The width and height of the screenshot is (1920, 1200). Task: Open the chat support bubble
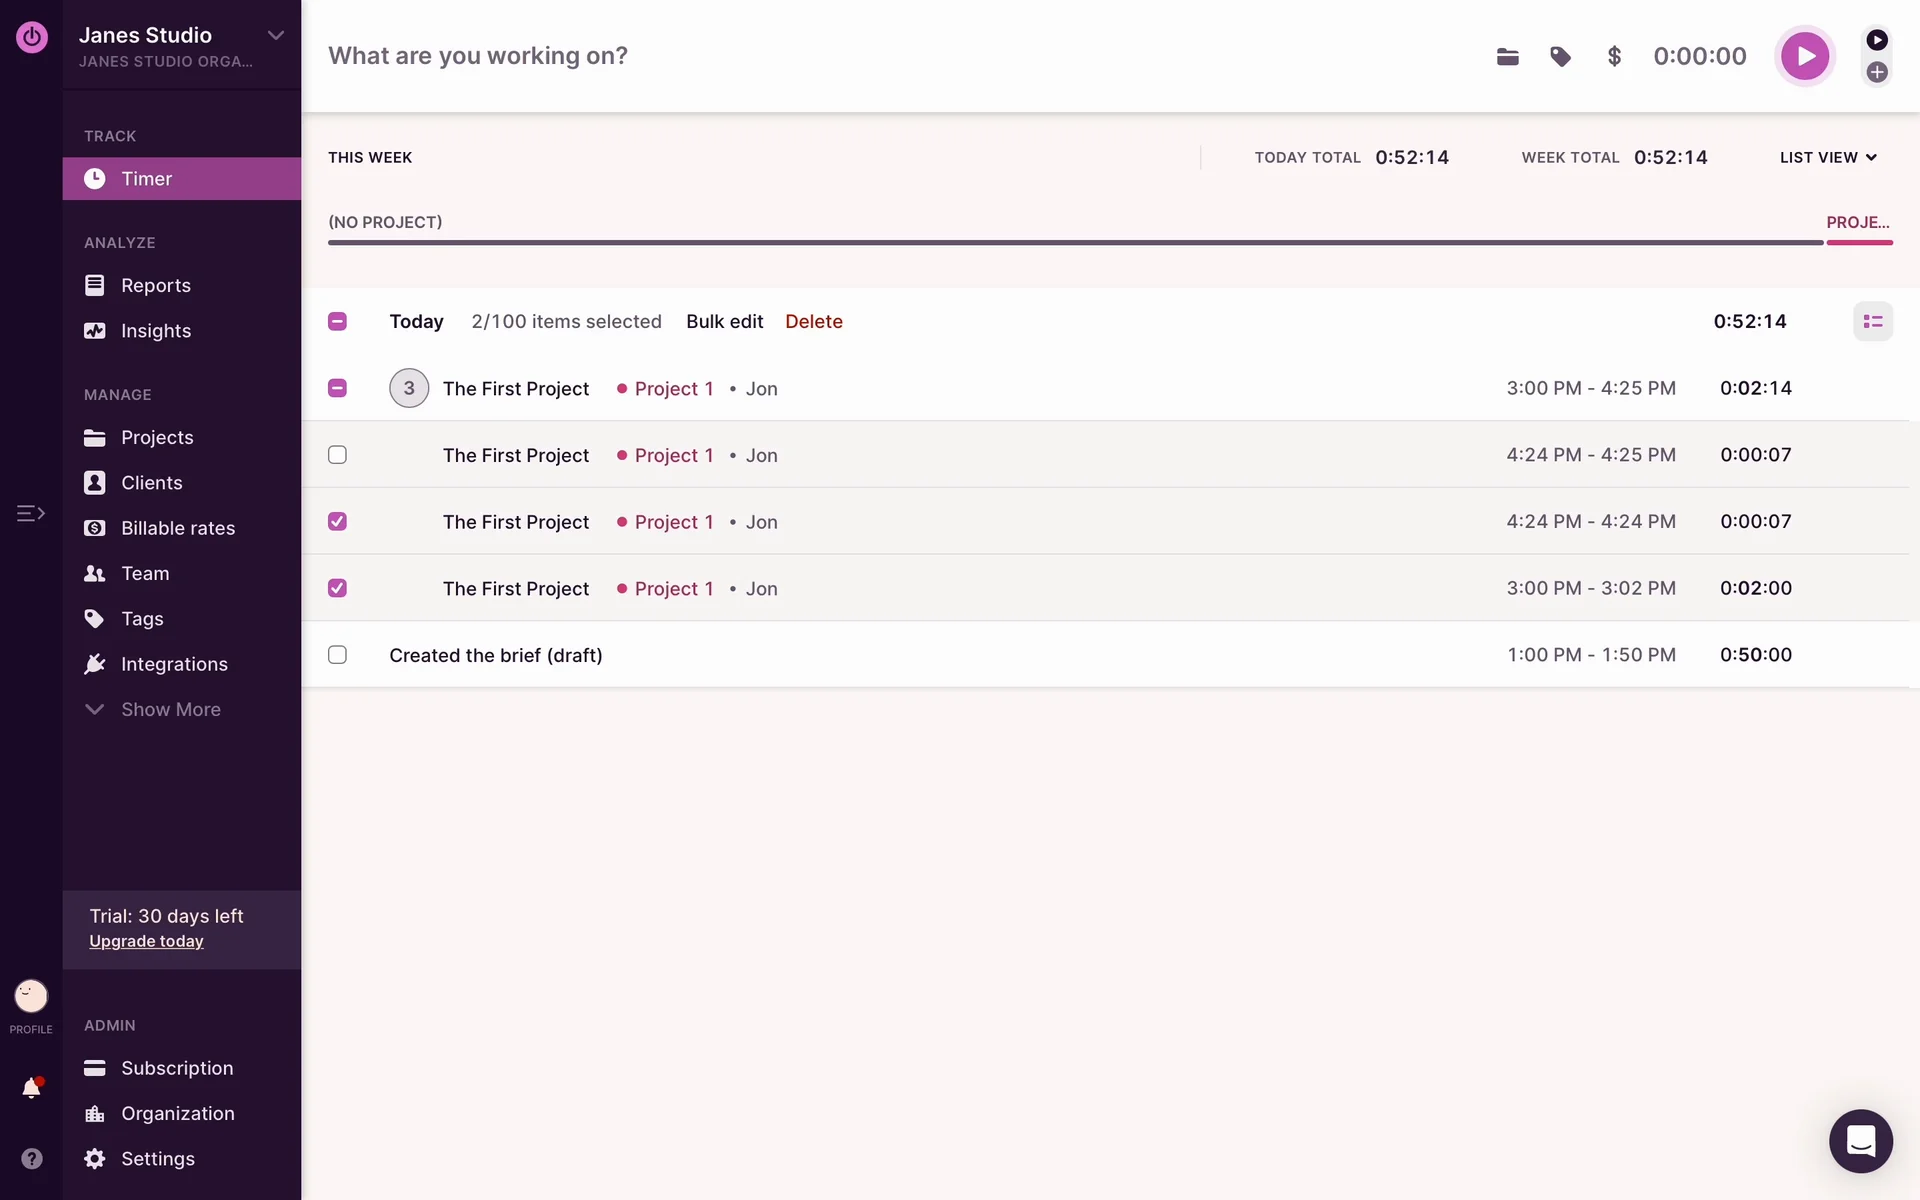tap(1860, 1140)
